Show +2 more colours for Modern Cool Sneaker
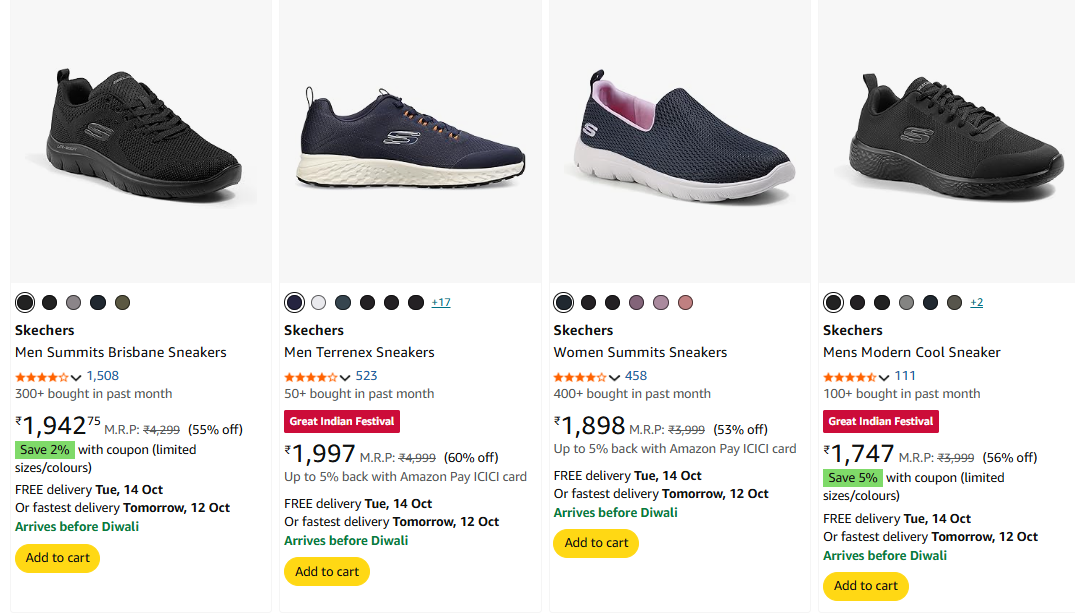This screenshot has height=614, width=1075. [977, 302]
